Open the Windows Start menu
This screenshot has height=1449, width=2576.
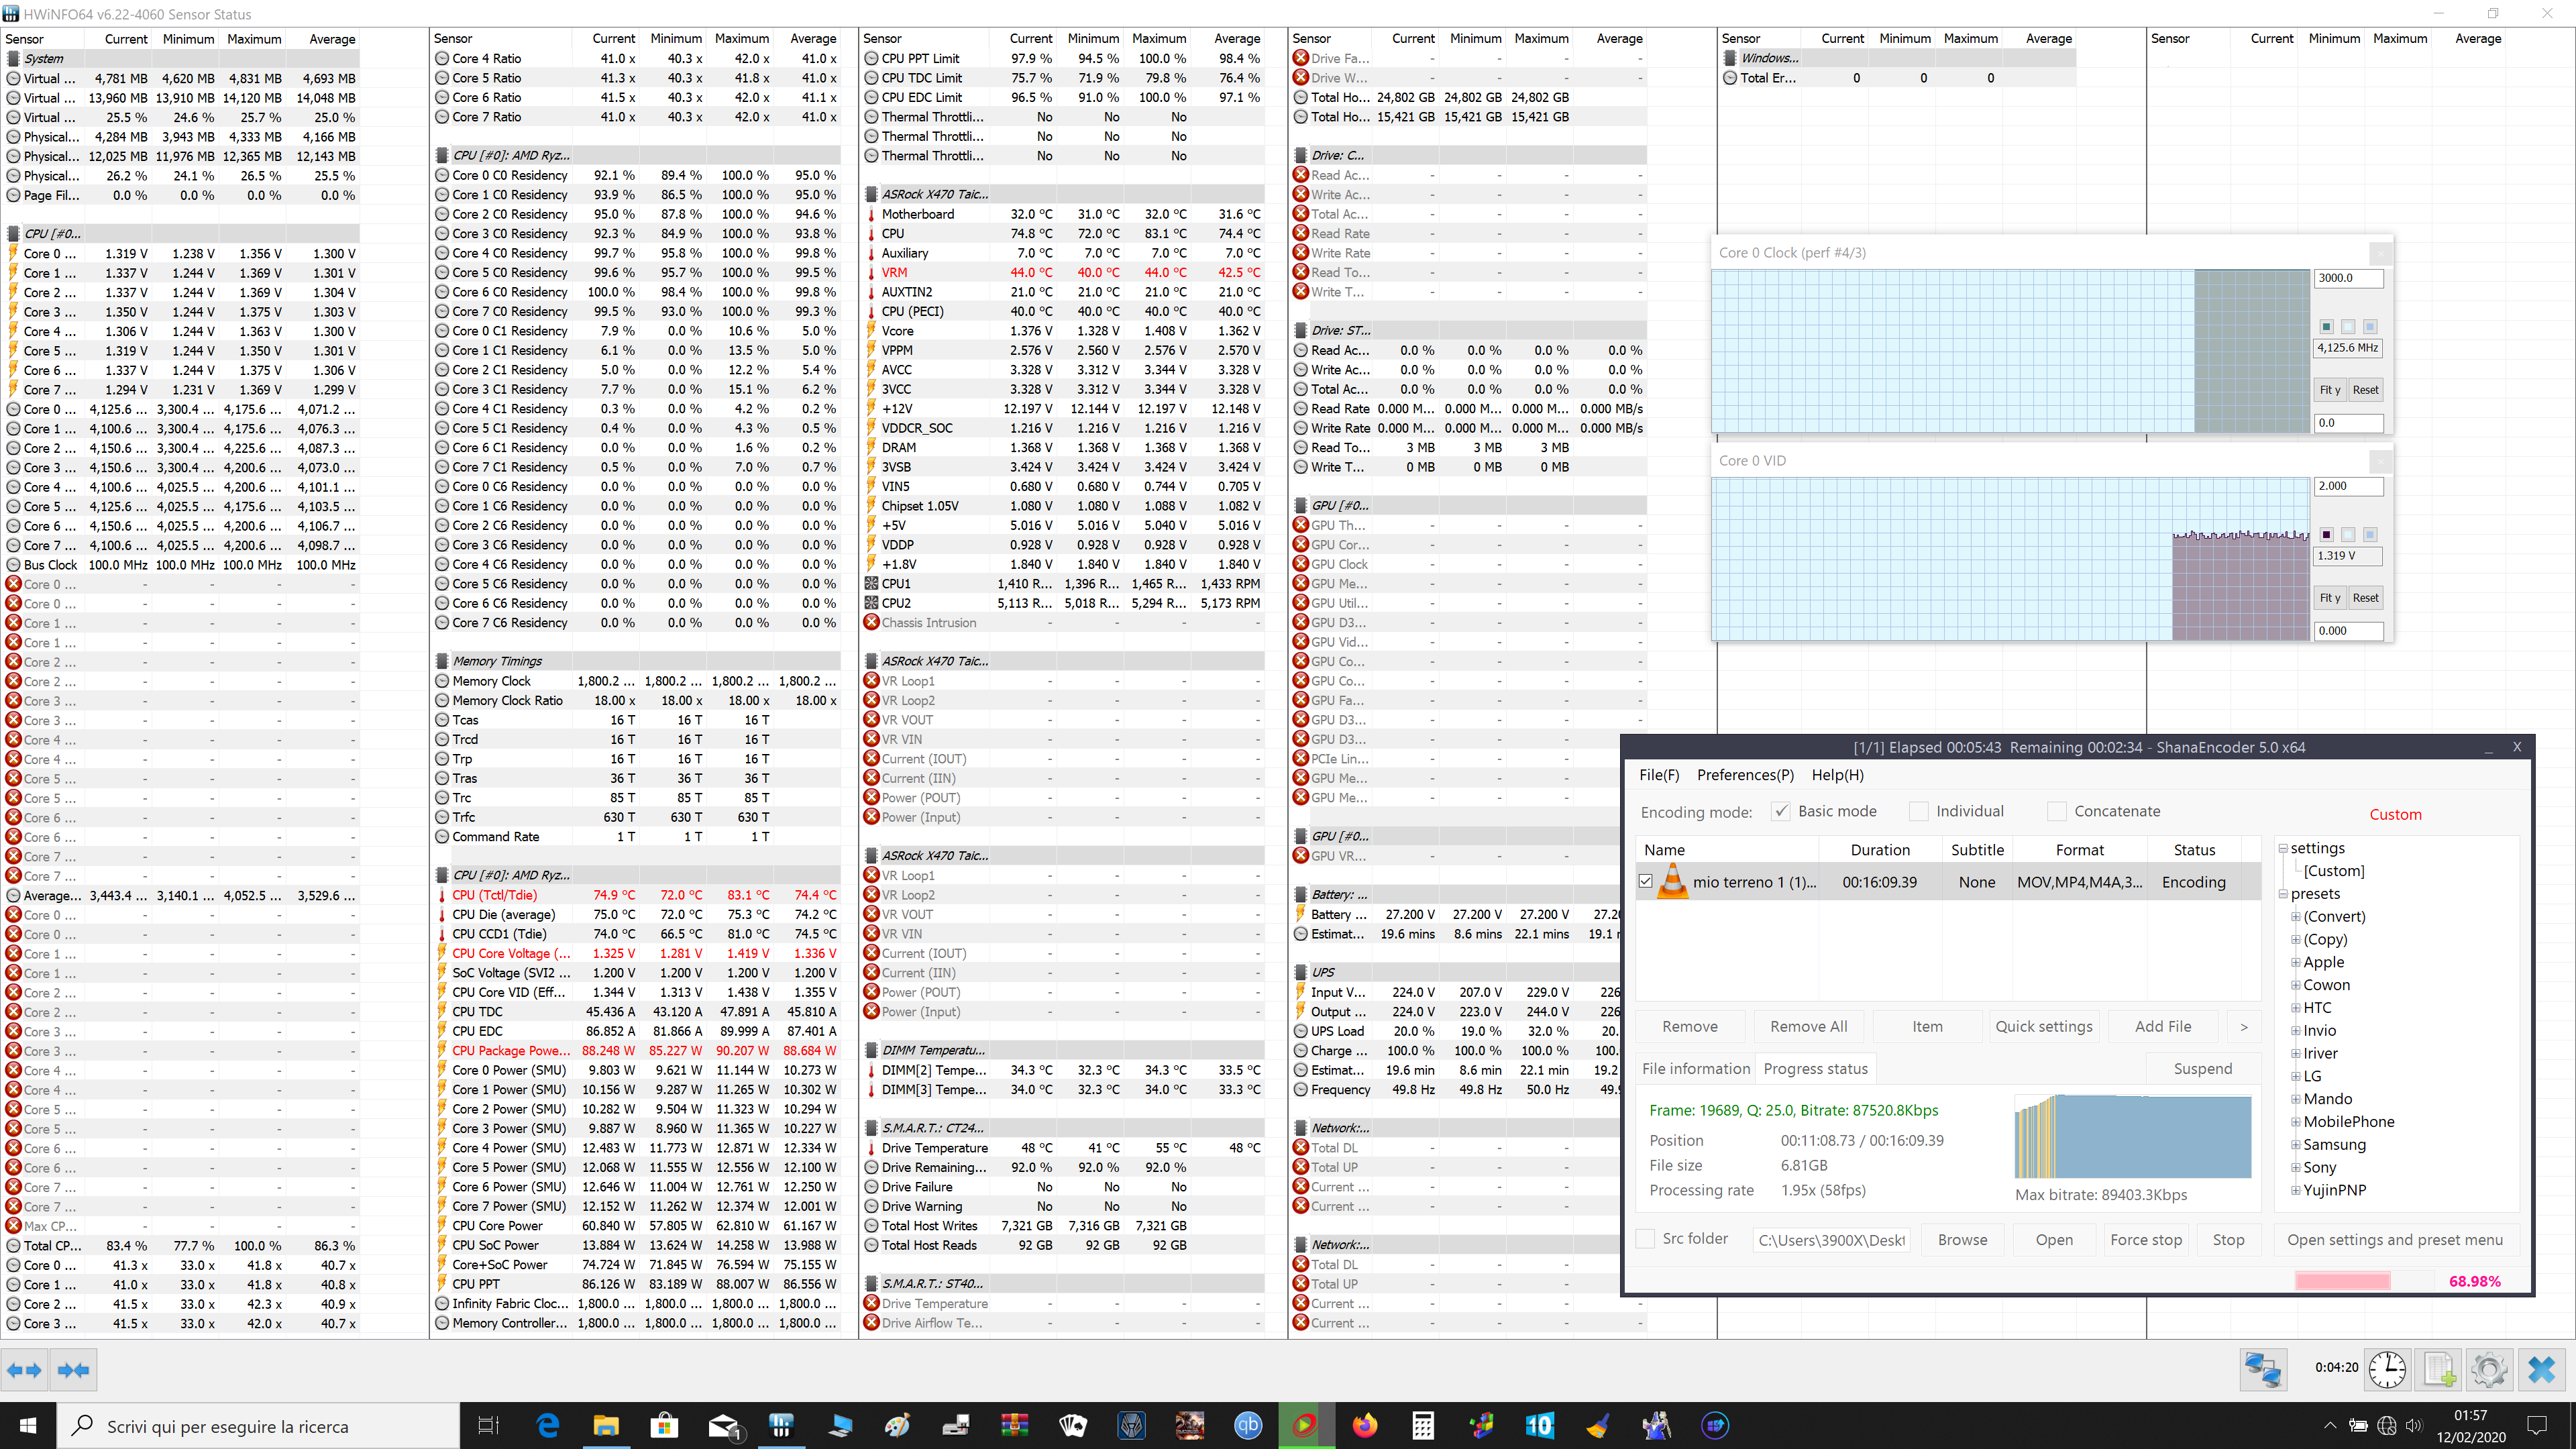(x=28, y=1426)
